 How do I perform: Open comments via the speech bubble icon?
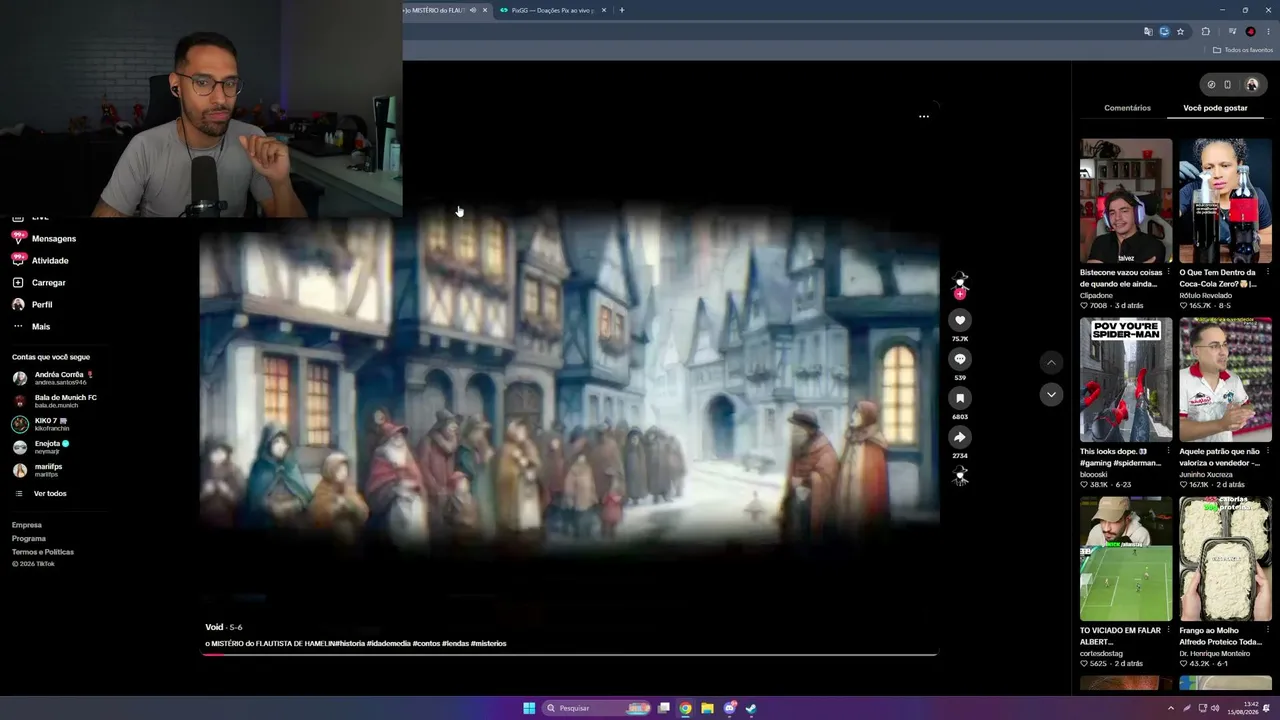tap(960, 359)
